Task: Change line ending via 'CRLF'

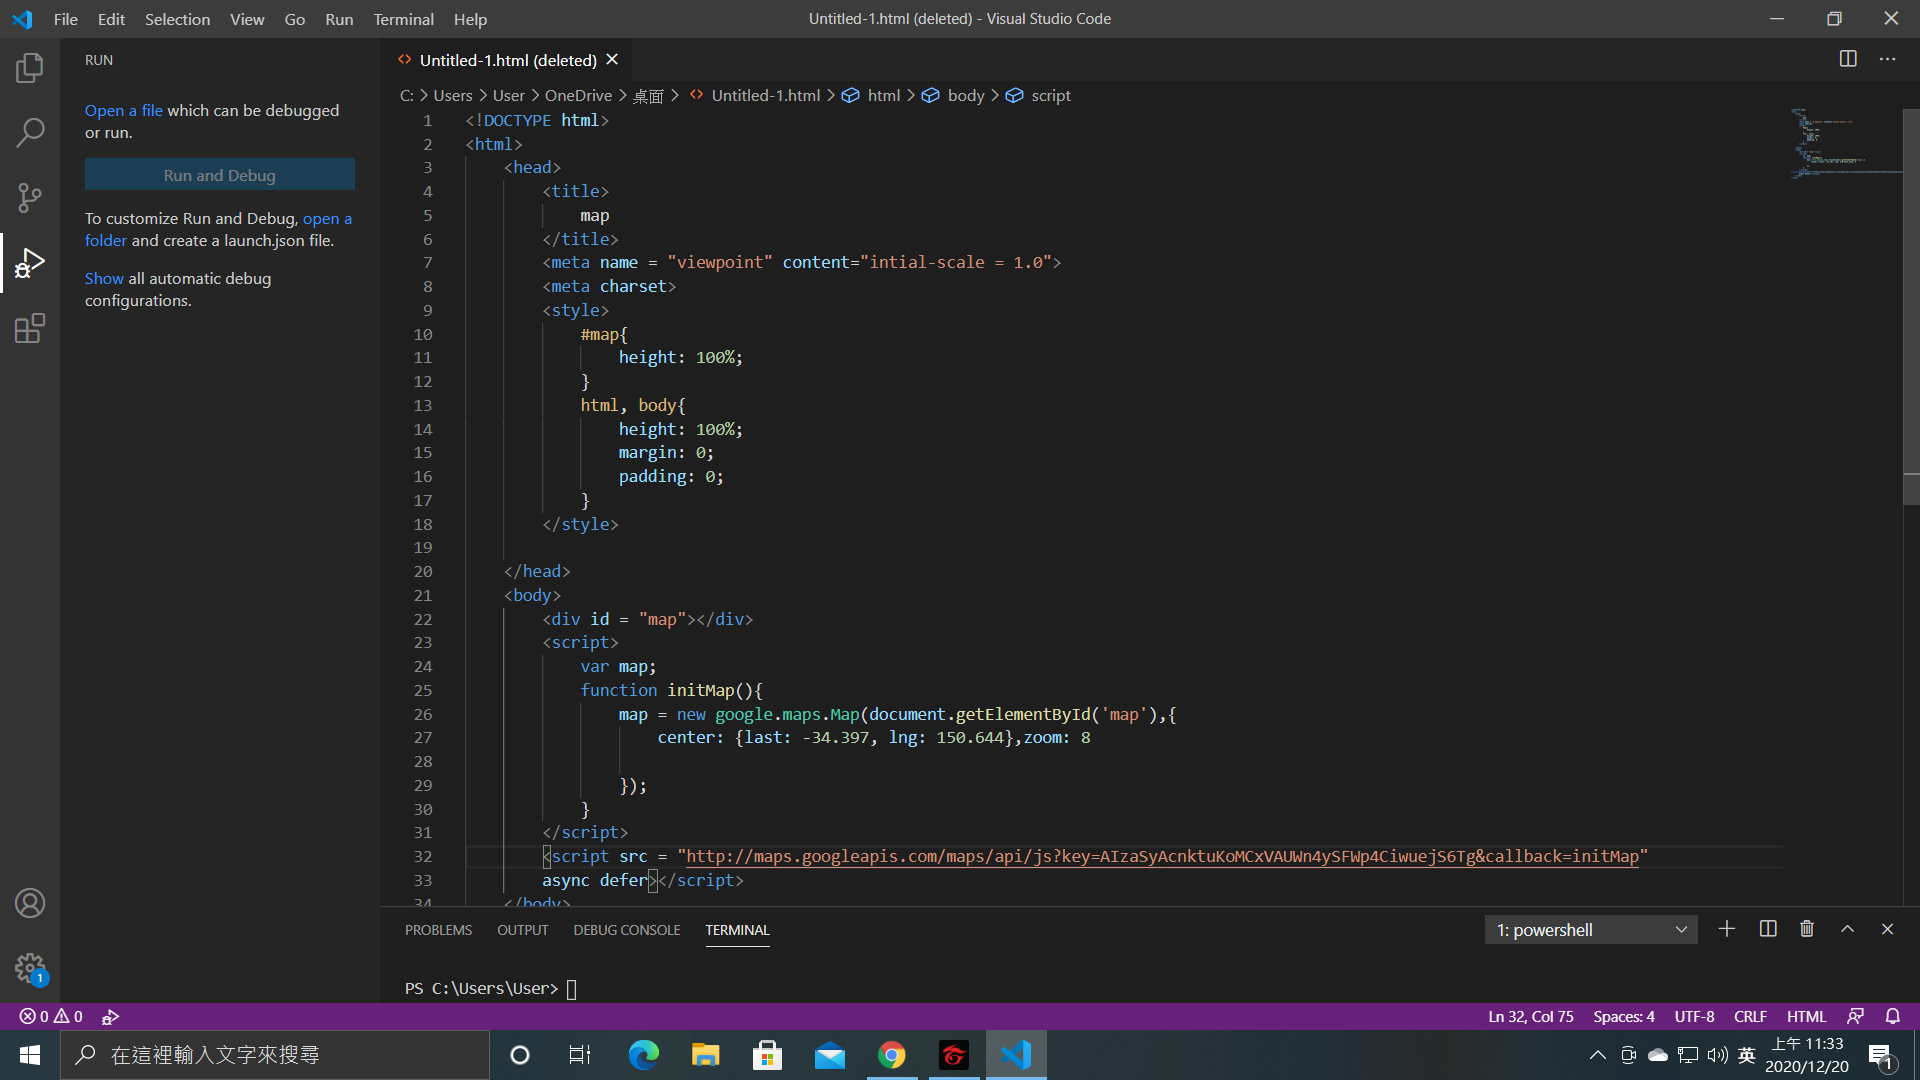Action: [1750, 1016]
